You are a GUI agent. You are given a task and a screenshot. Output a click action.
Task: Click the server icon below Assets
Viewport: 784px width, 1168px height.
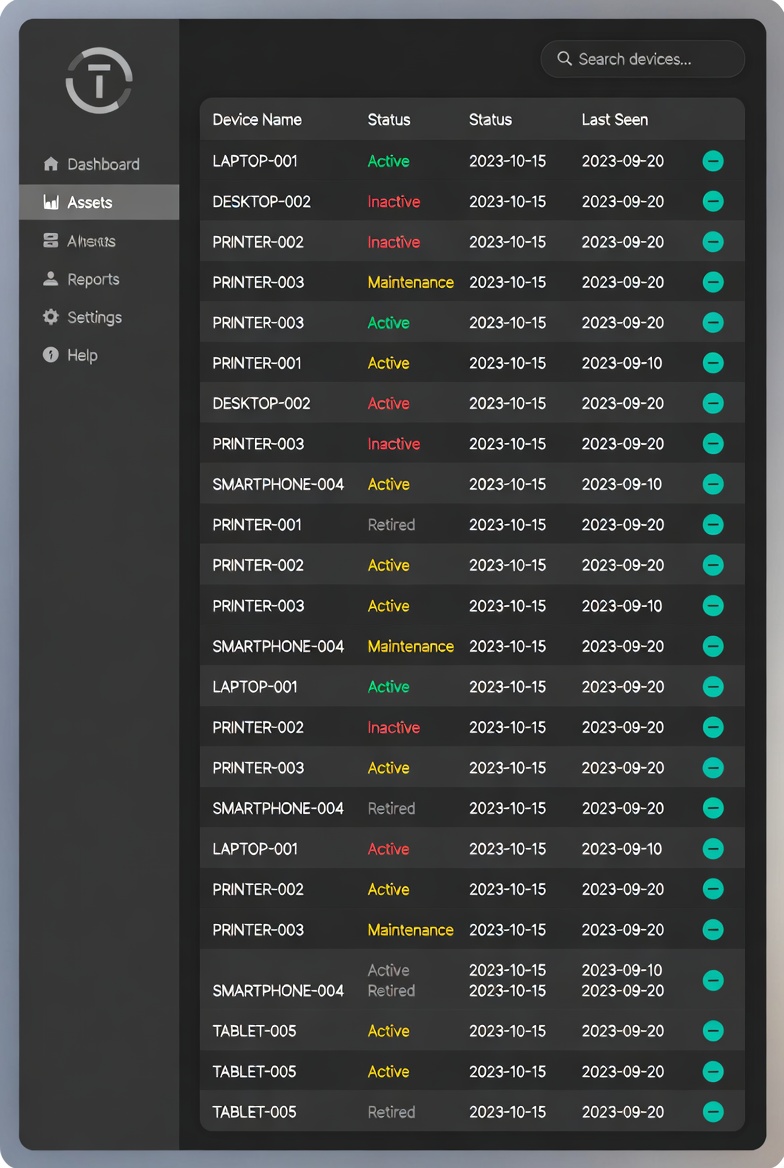[x=51, y=241]
